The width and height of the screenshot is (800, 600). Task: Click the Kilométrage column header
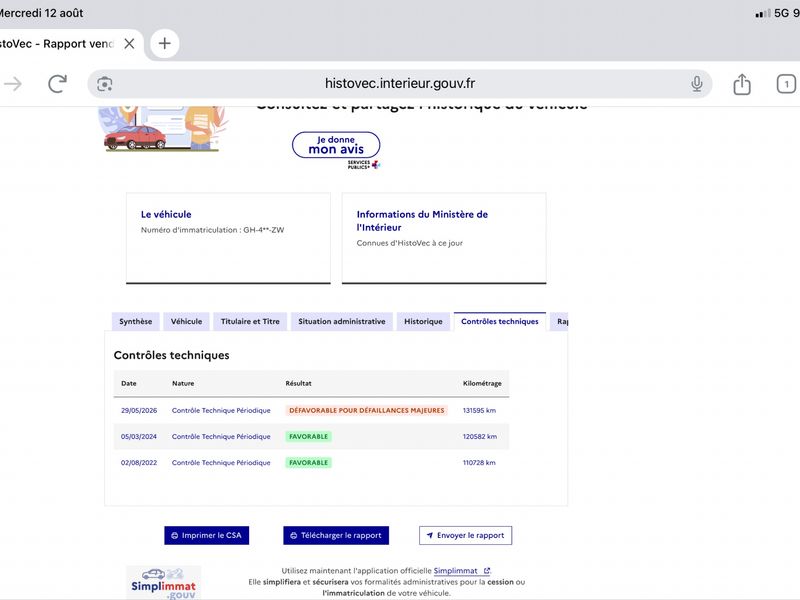[x=482, y=383]
